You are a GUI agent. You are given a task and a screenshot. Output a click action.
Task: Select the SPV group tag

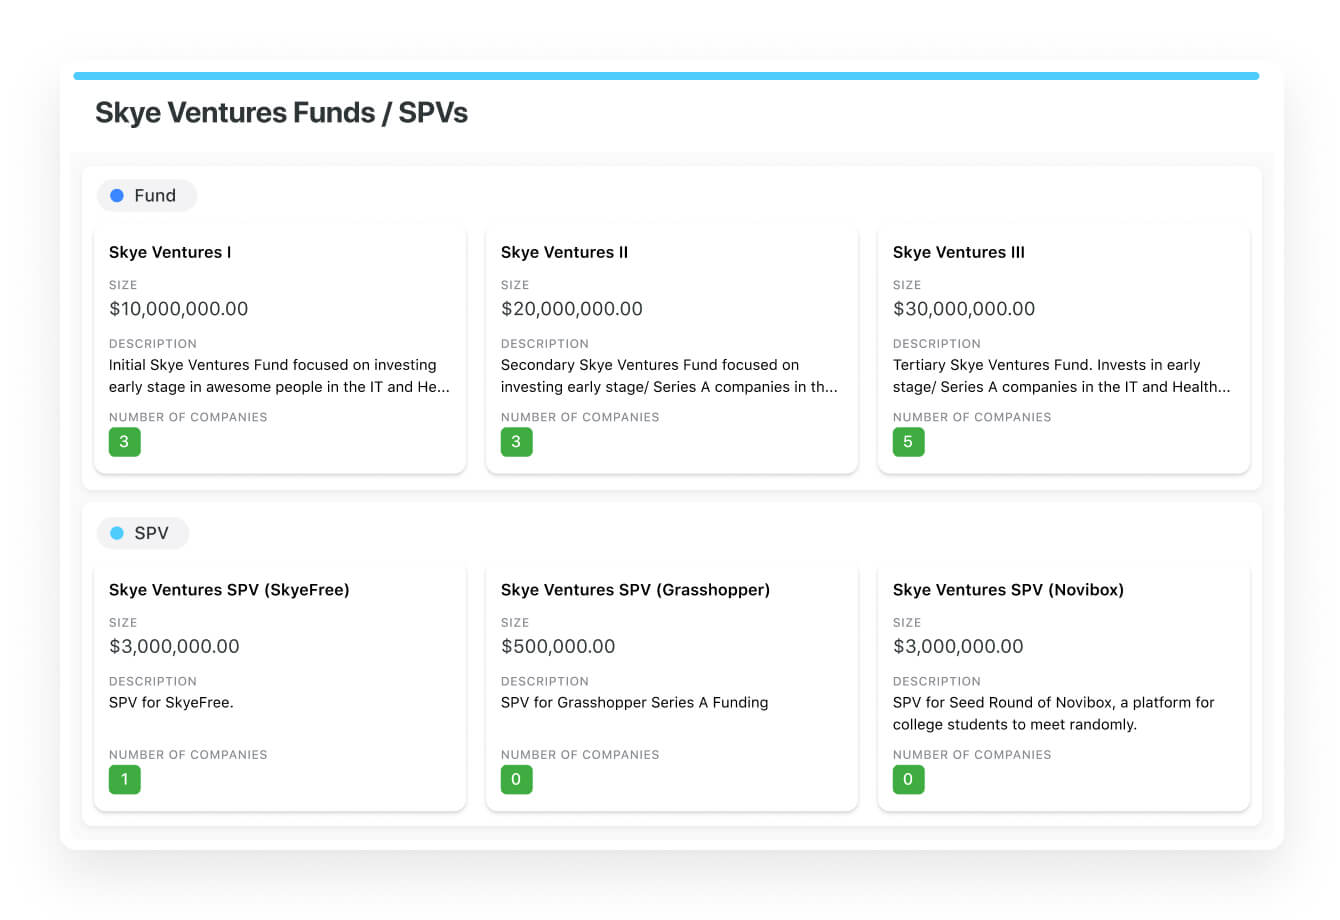(143, 533)
